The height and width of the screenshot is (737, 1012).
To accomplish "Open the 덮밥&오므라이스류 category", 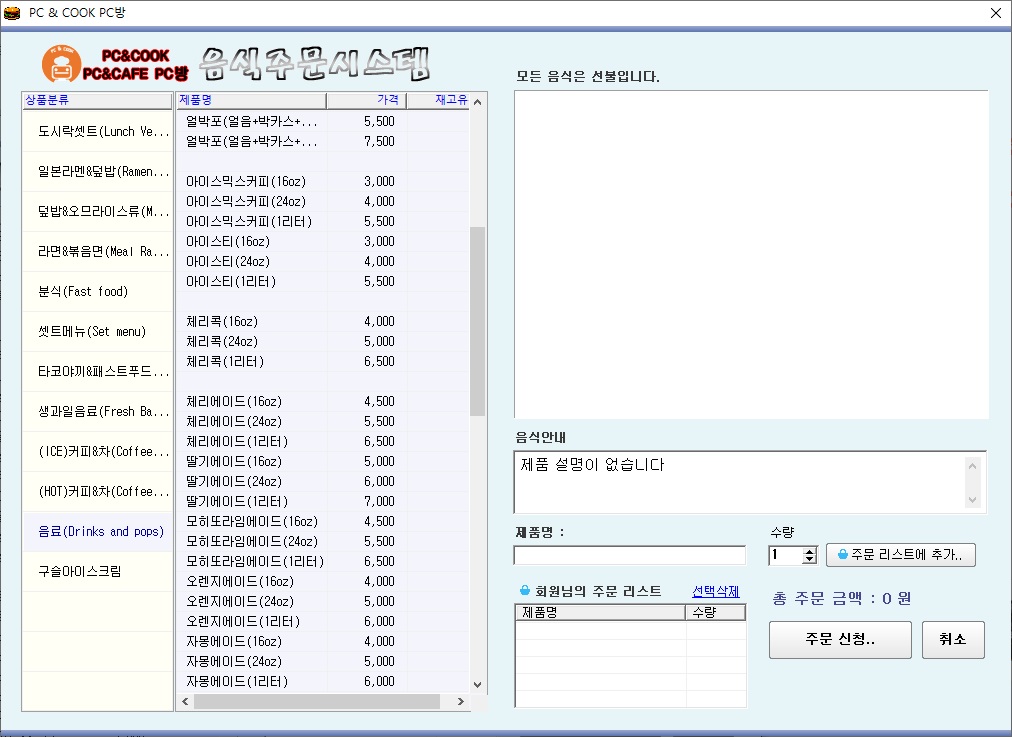I will 98,212.
